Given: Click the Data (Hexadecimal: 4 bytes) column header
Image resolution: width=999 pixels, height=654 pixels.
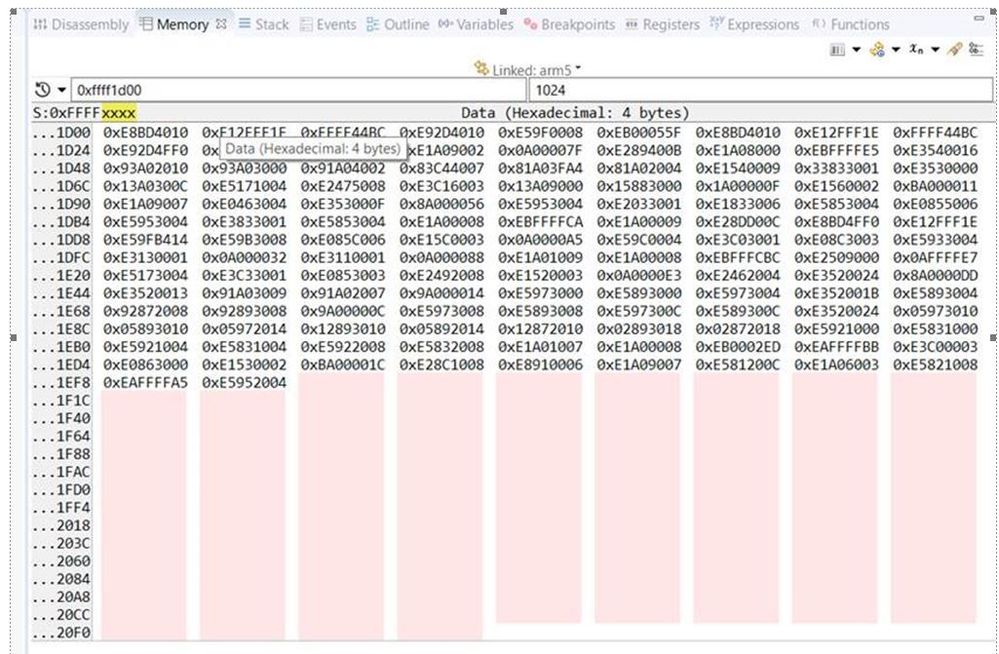Looking at the screenshot, I should pos(575,113).
